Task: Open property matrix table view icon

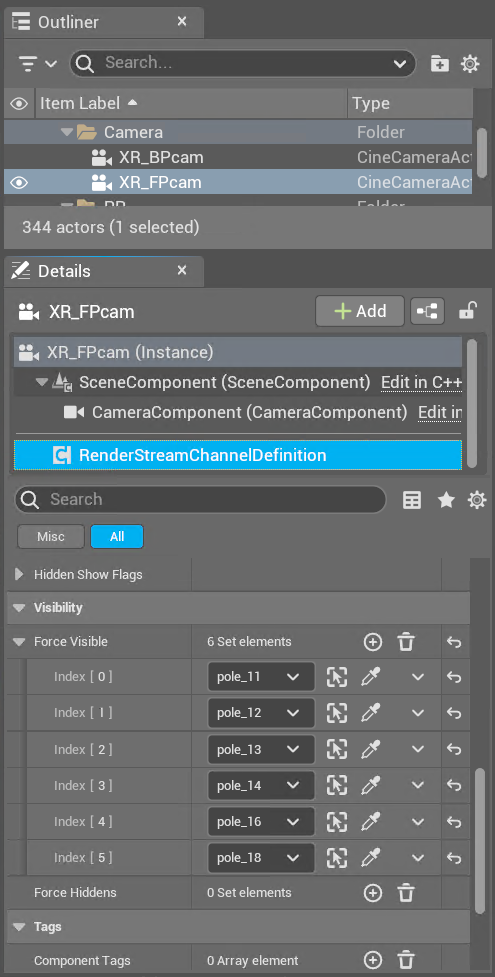Action: click(x=412, y=500)
